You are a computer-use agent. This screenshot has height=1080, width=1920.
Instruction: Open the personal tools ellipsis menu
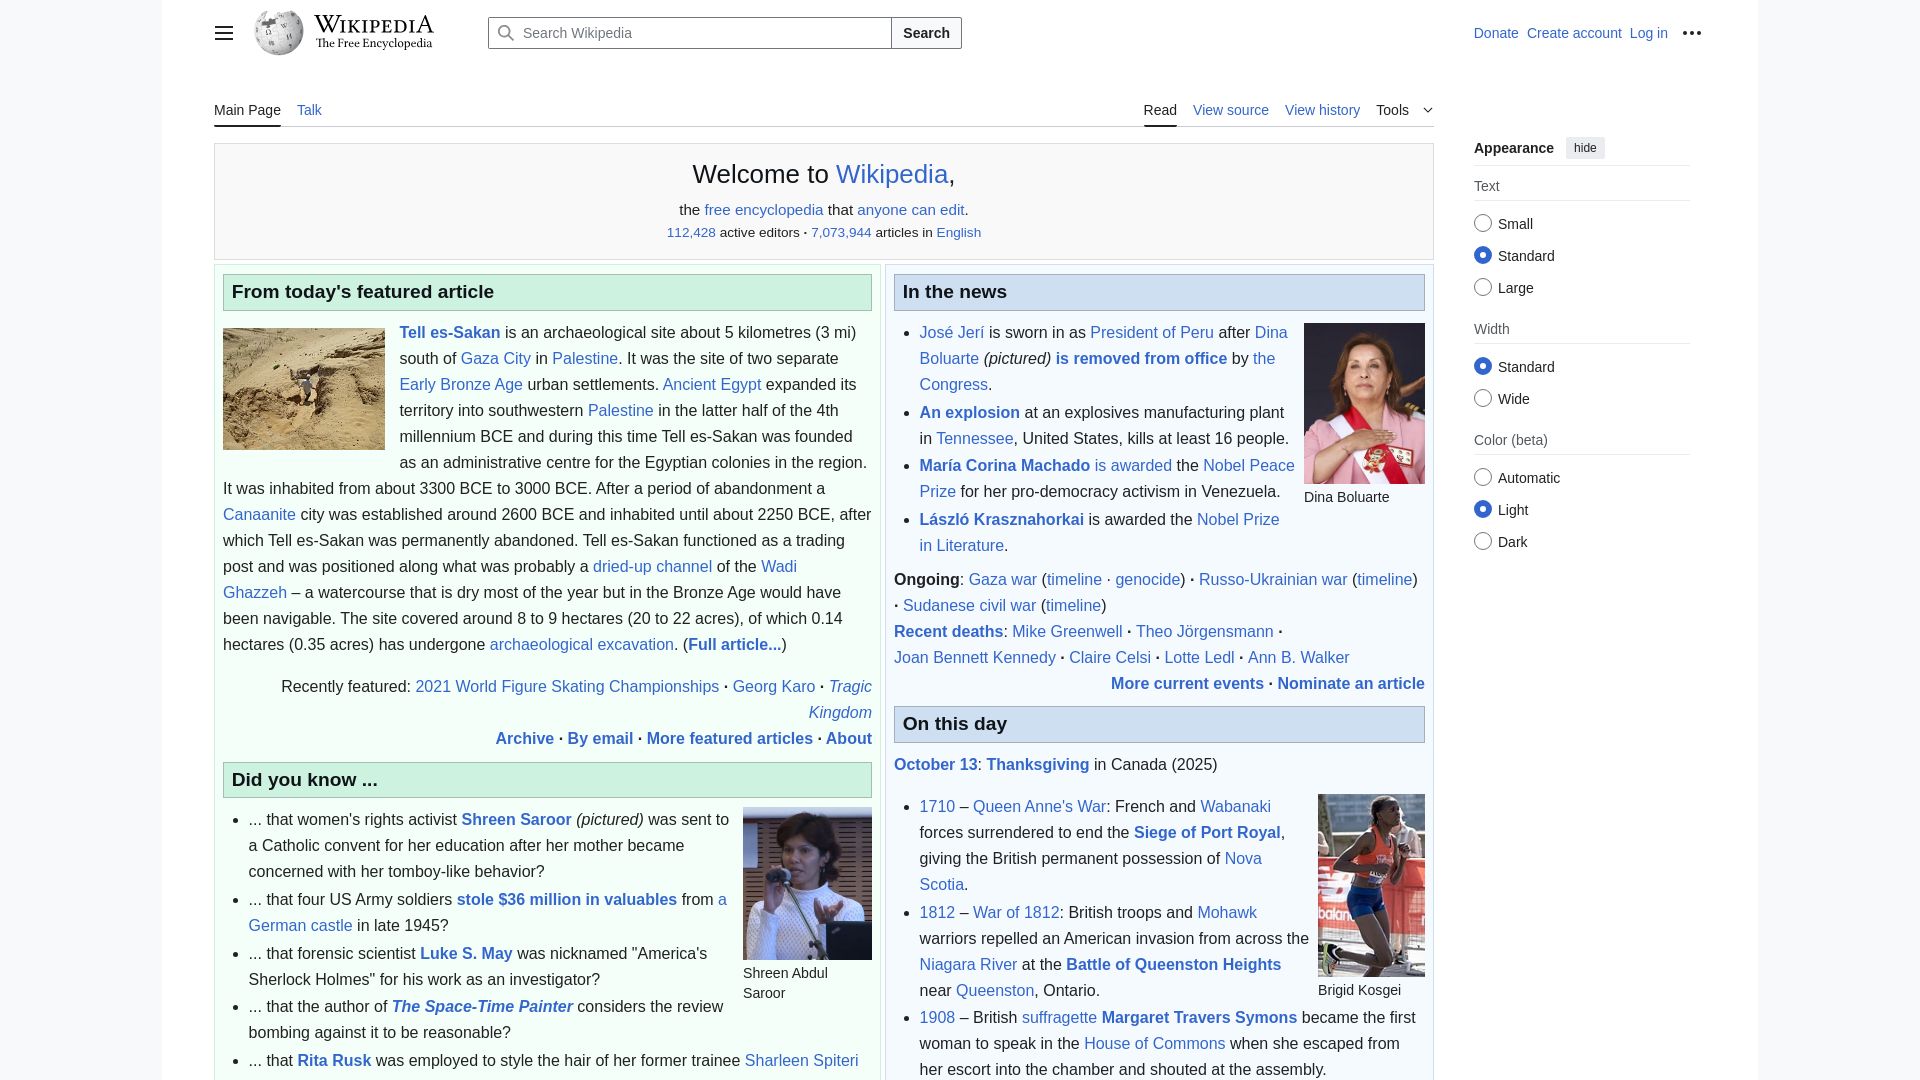pos(1692,33)
